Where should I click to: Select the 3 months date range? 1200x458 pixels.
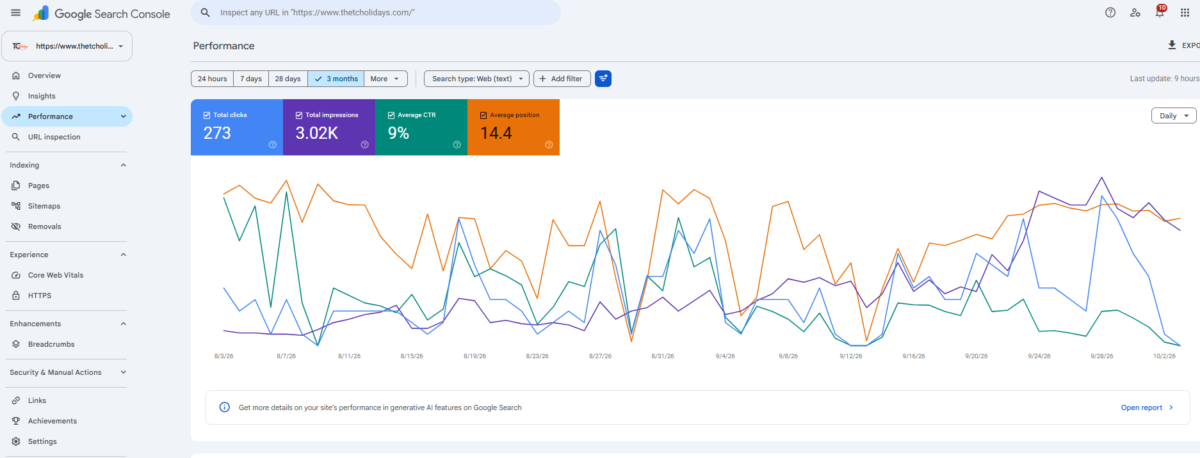(x=335, y=79)
